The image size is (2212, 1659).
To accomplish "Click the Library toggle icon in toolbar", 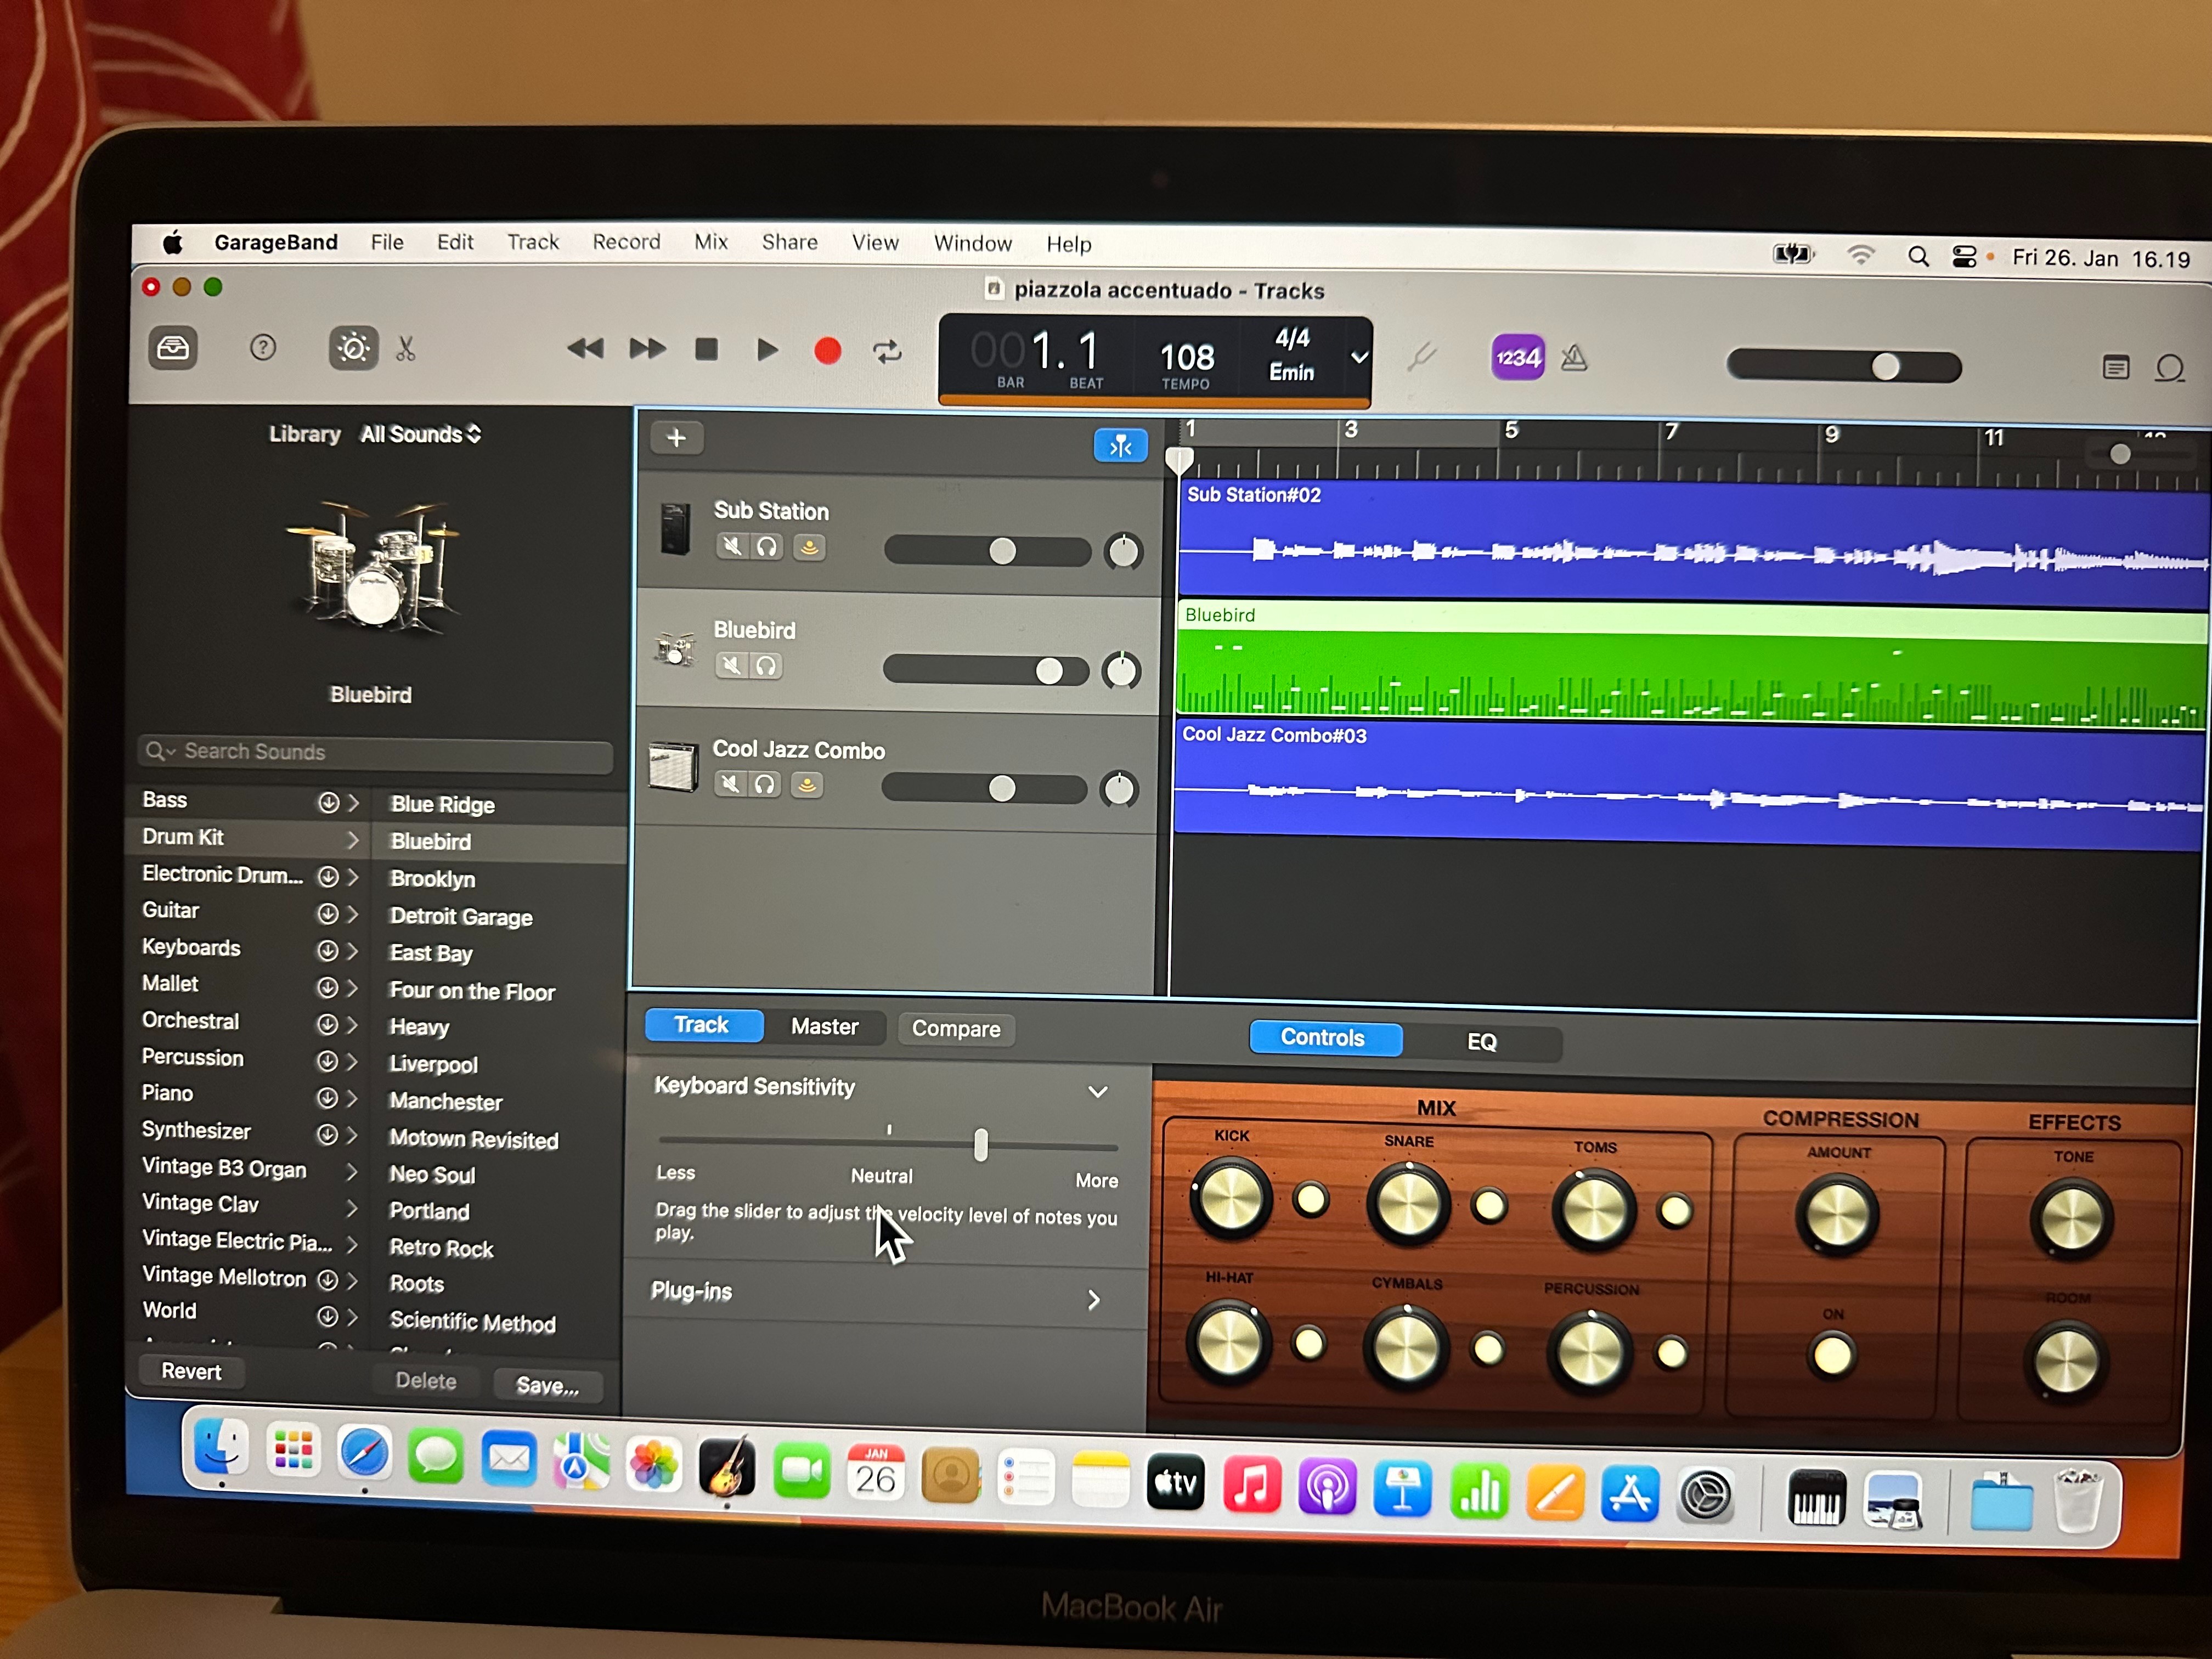I will tap(173, 348).
